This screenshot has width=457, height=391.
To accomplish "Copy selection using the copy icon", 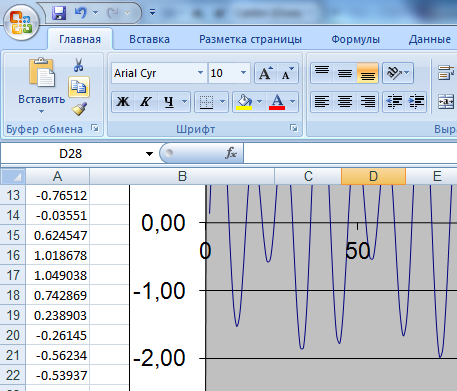I will [79, 87].
